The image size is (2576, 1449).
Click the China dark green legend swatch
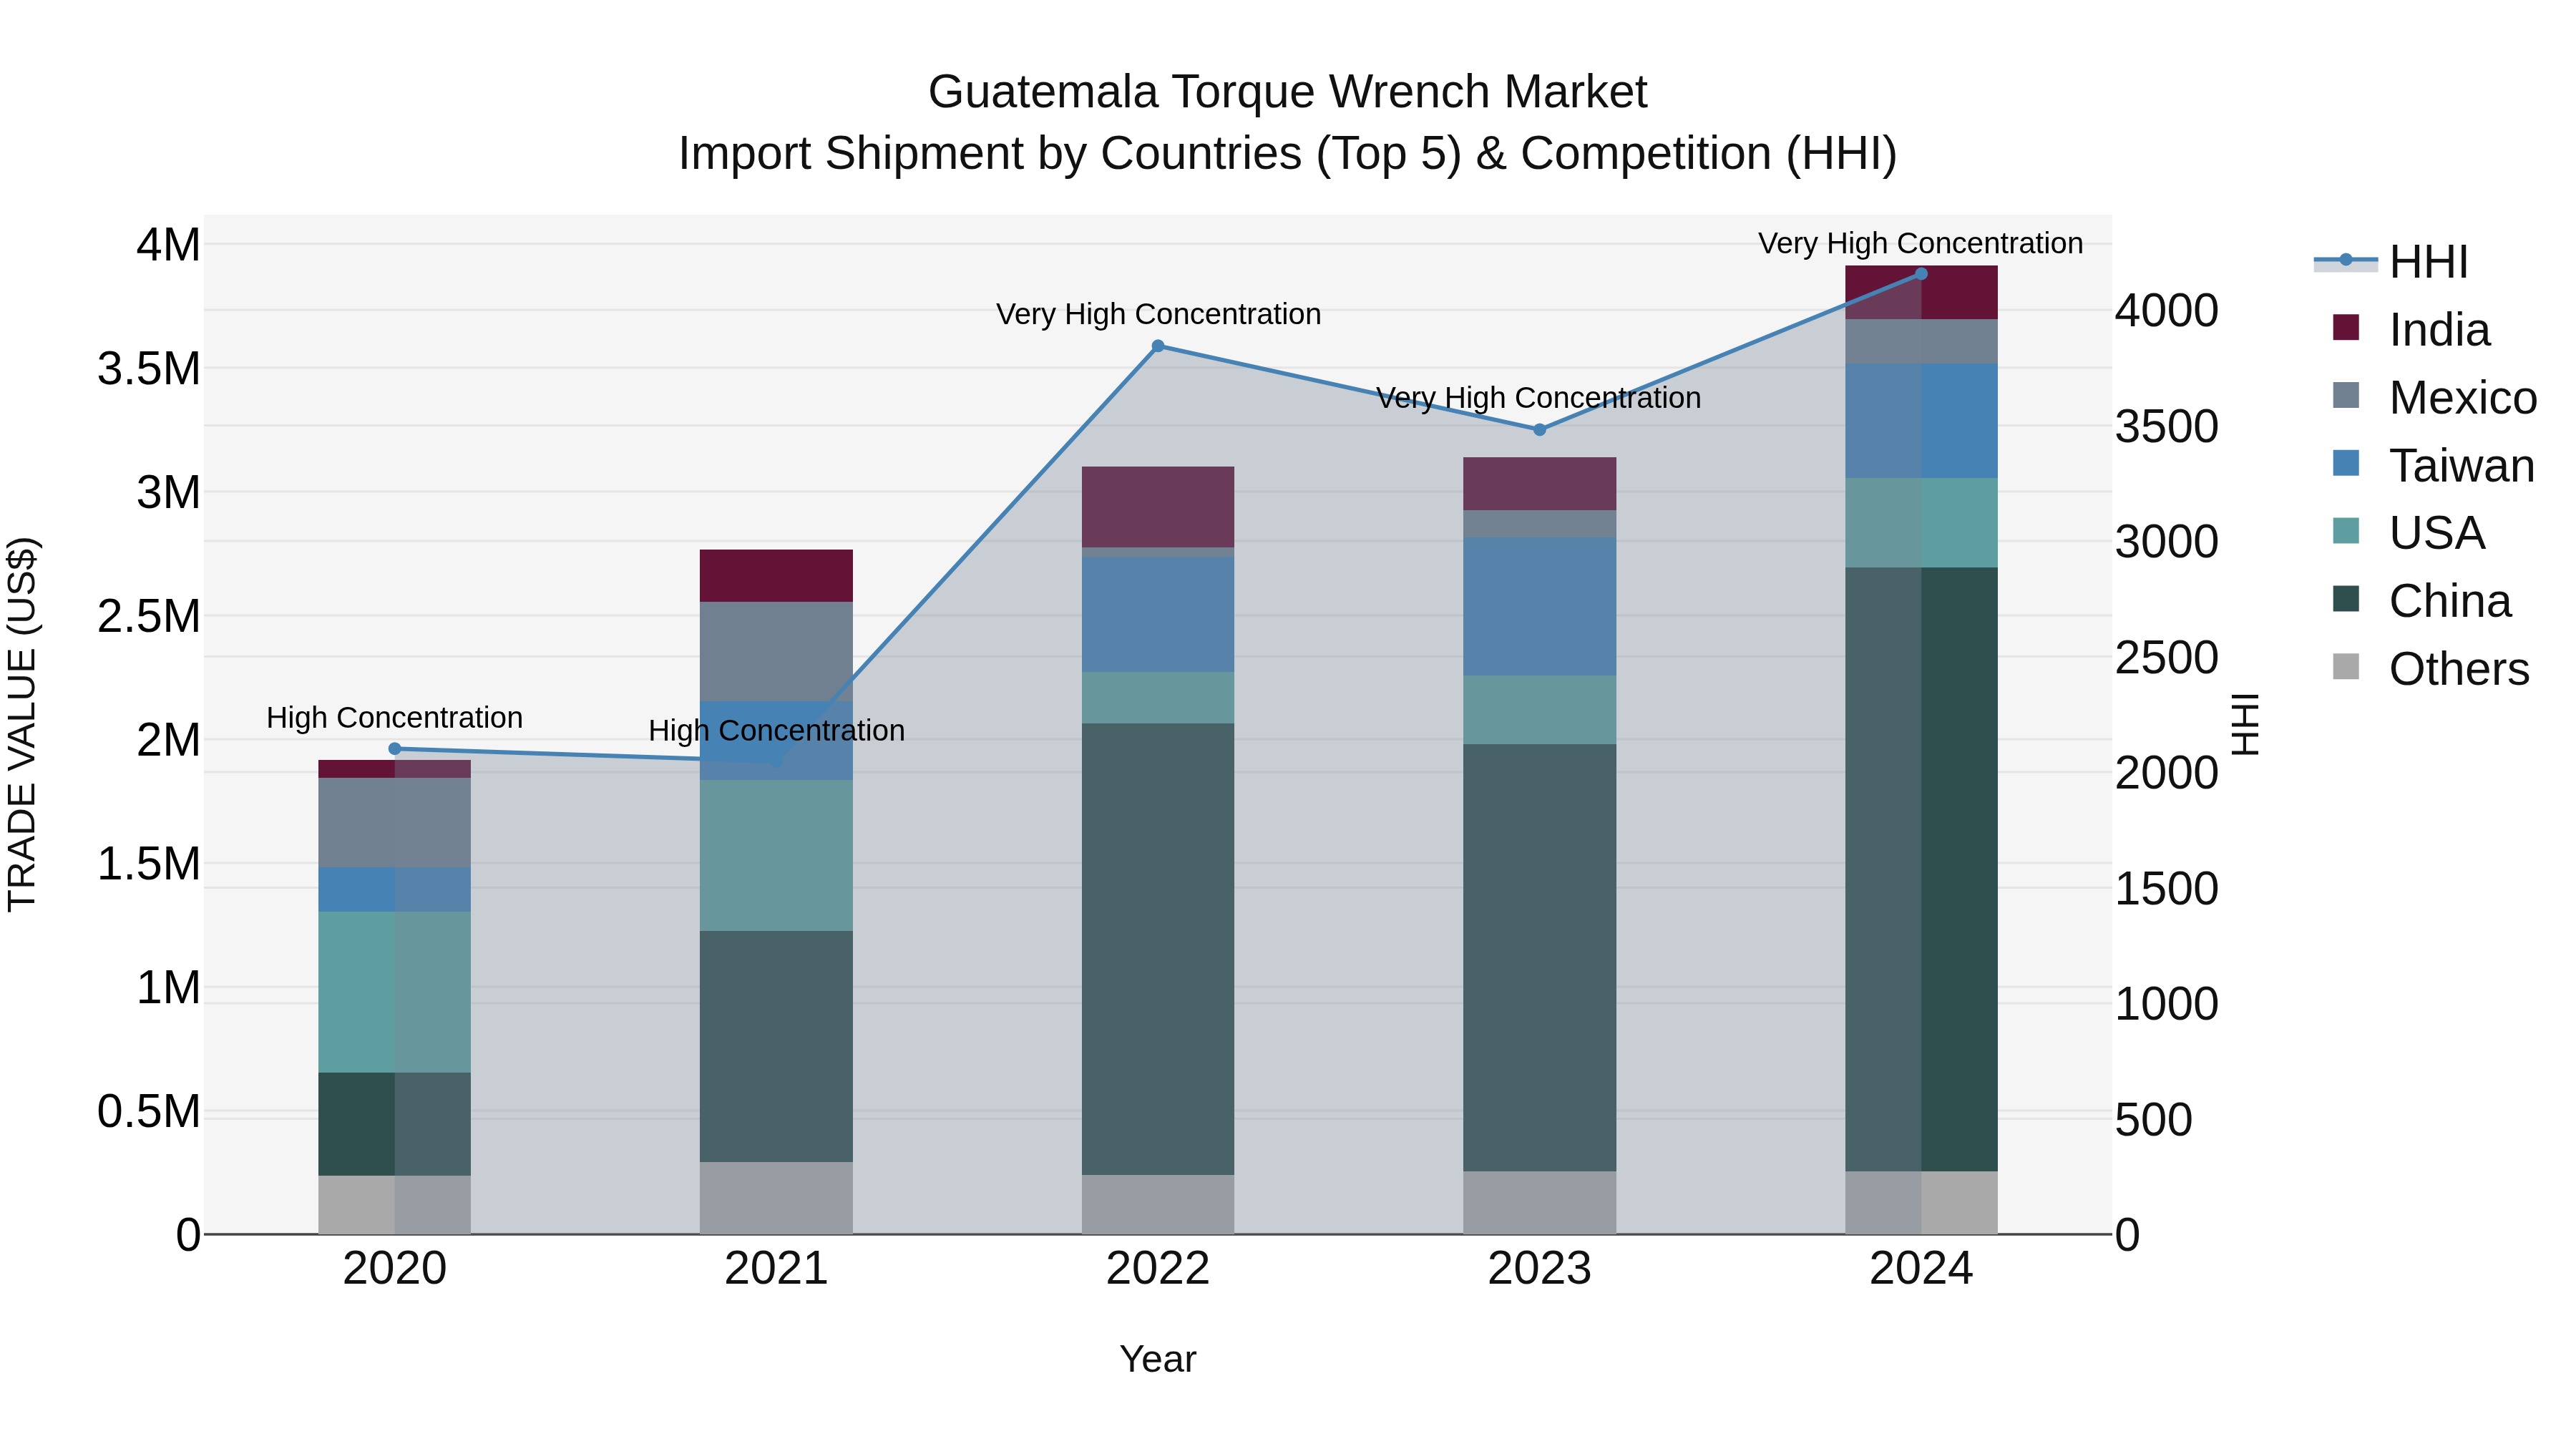pyautogui.click(x=2345, y=599)
